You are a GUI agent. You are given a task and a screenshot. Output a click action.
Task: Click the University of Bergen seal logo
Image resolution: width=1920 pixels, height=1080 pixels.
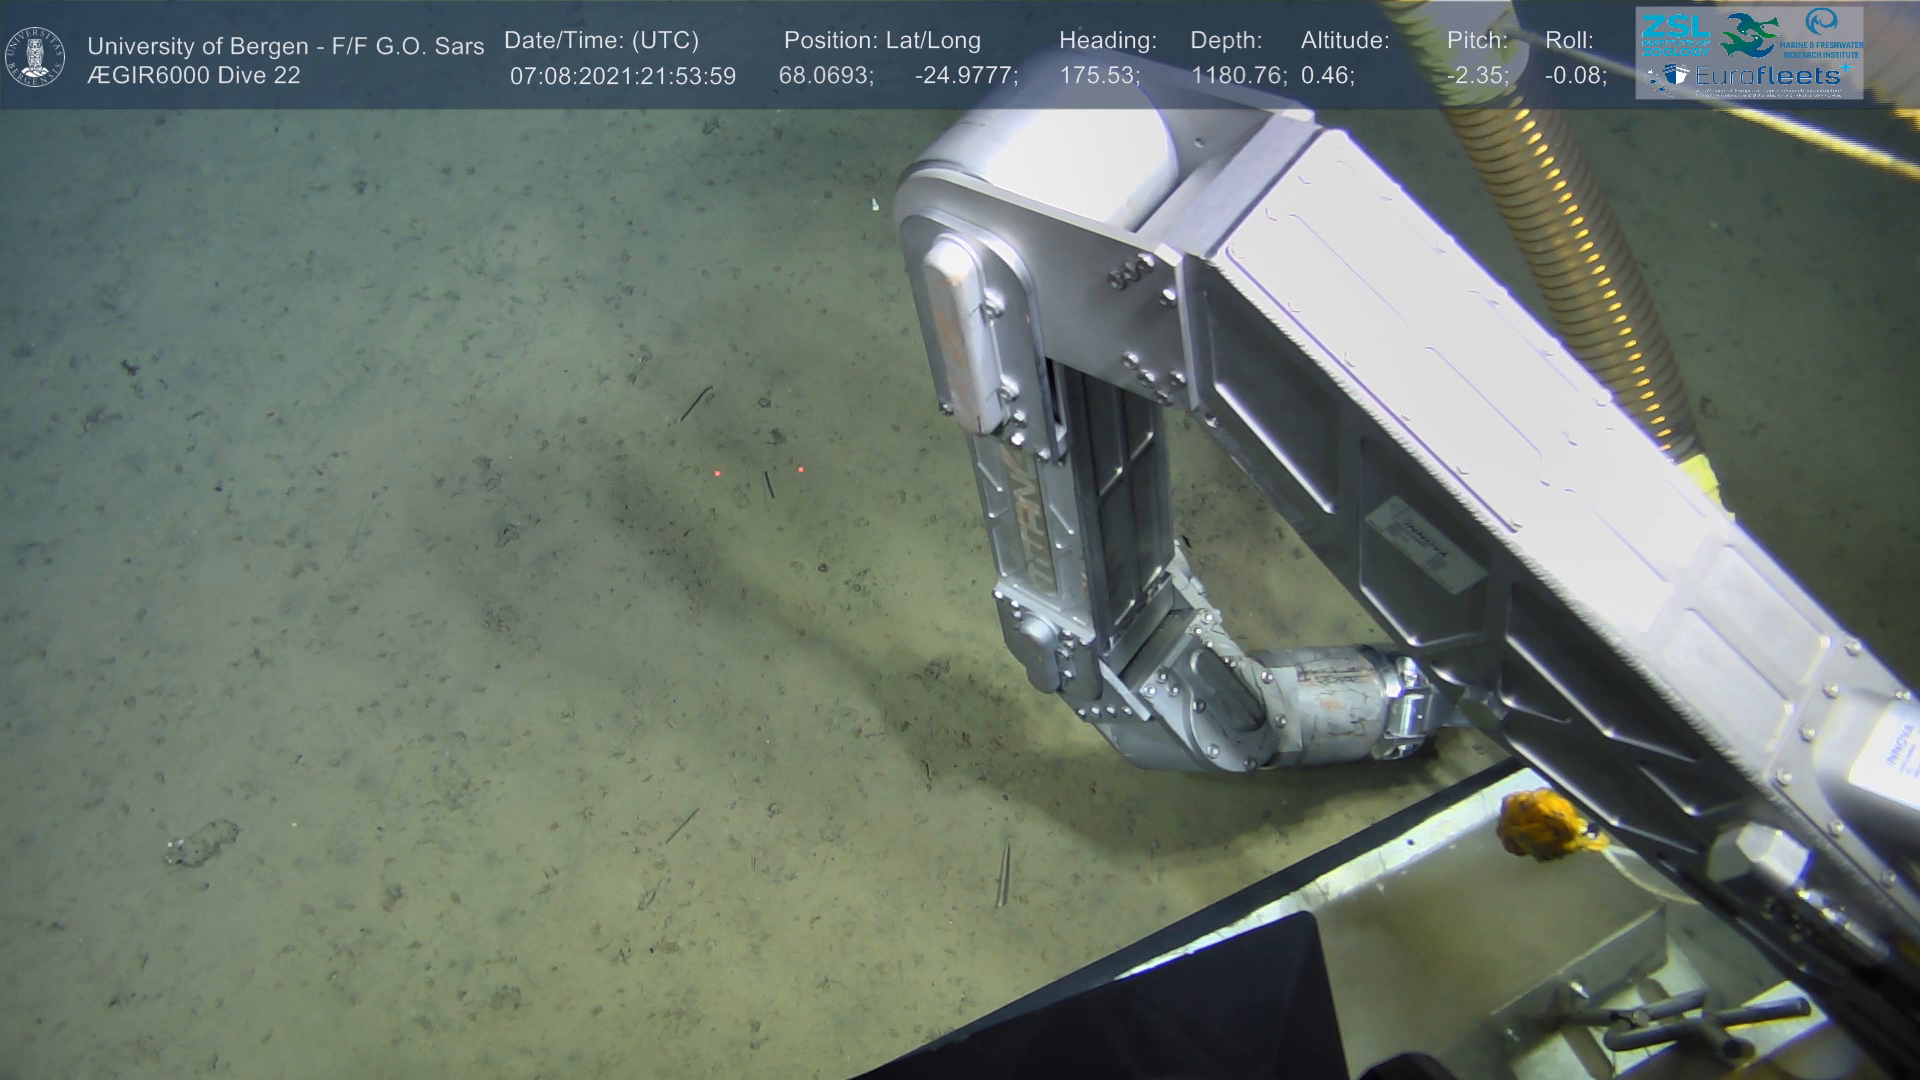[35, 57]
